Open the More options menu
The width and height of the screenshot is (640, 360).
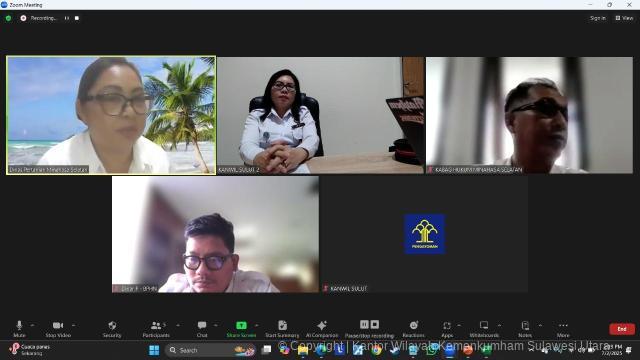point(563,329)
